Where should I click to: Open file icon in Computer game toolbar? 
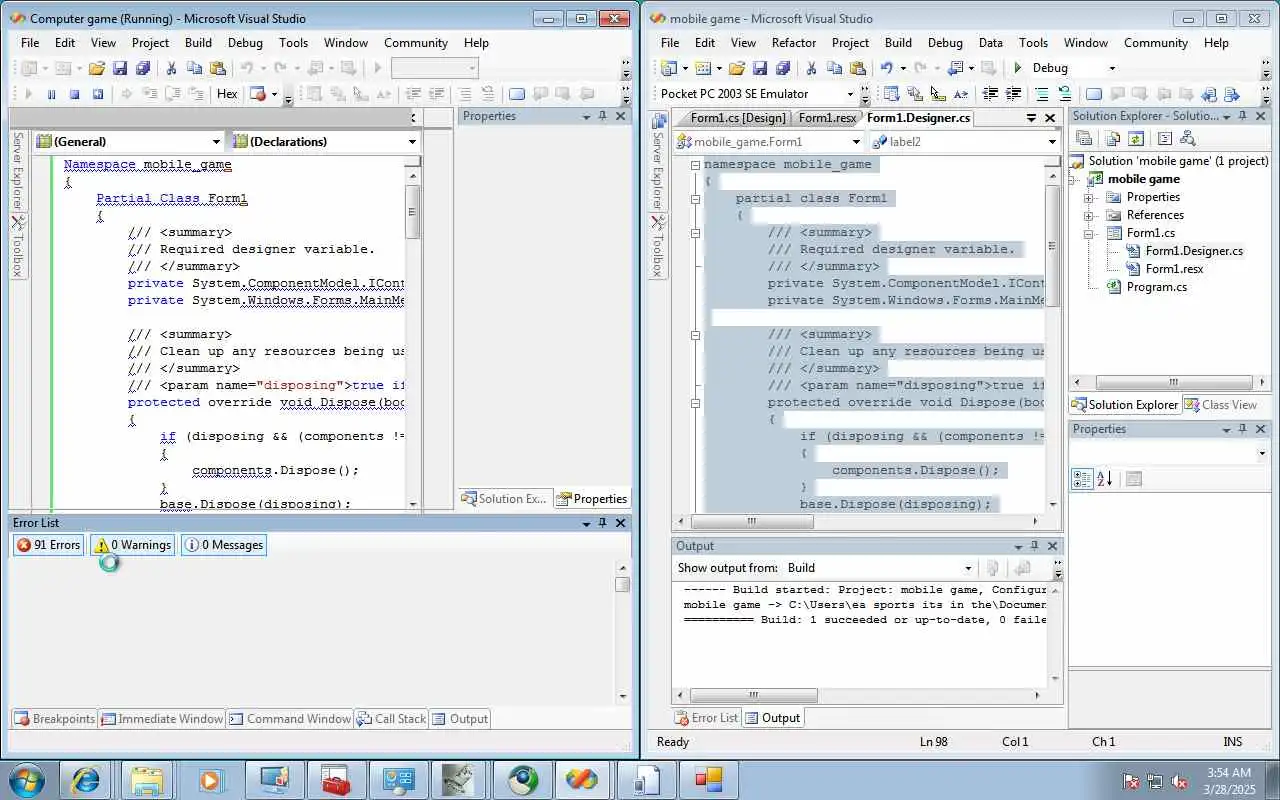[96, 68]
